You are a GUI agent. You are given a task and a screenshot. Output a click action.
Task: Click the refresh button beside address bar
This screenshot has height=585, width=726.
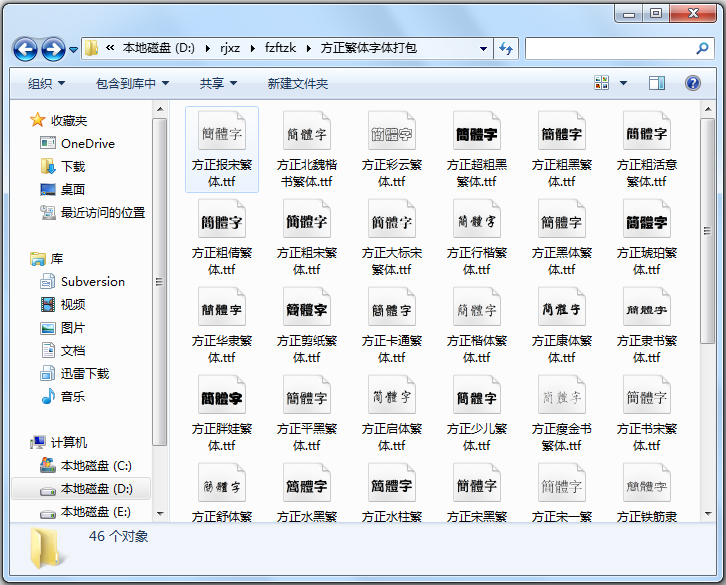coord(506,48)
